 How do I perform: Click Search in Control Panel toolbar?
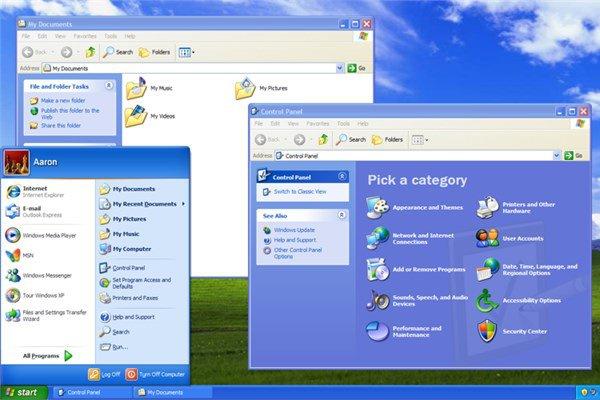tap(351, 140)
